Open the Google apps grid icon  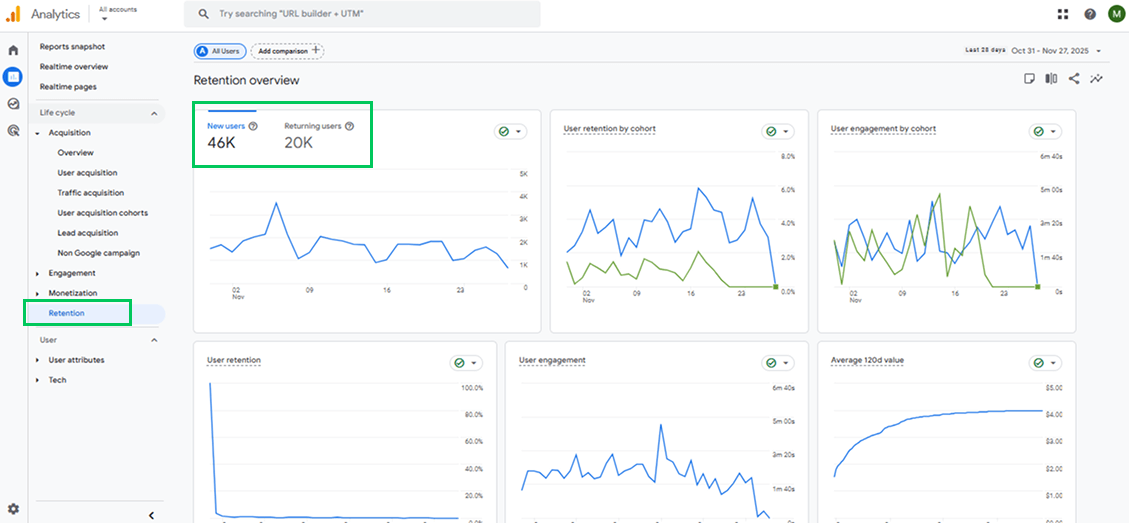(1062, 14)
